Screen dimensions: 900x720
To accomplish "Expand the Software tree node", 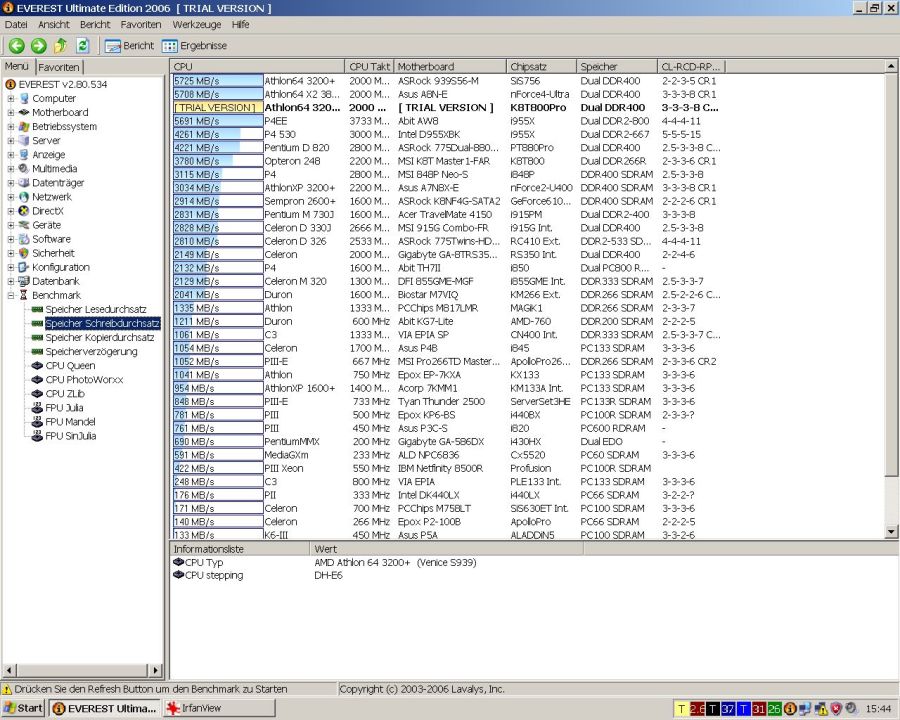I will coord(10,239).
